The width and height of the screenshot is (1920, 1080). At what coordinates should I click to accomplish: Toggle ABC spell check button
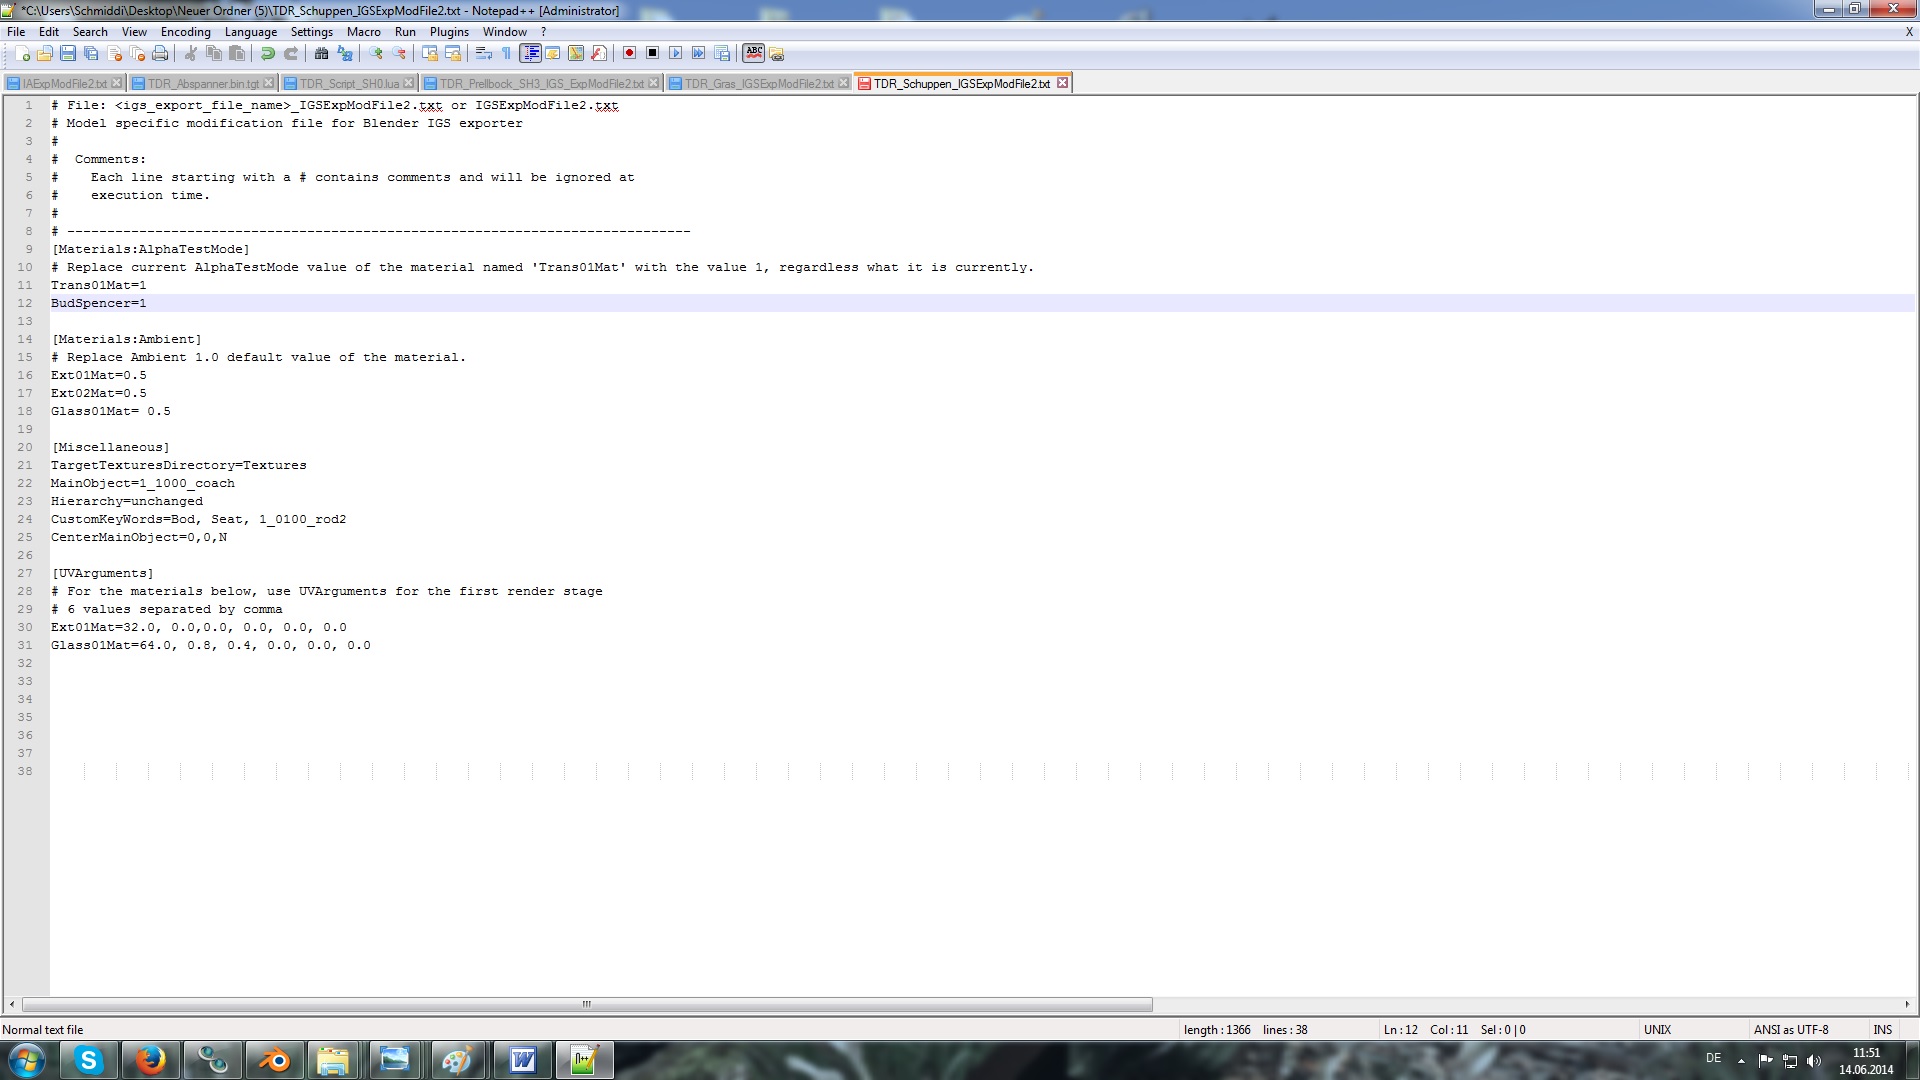(753, 53)
